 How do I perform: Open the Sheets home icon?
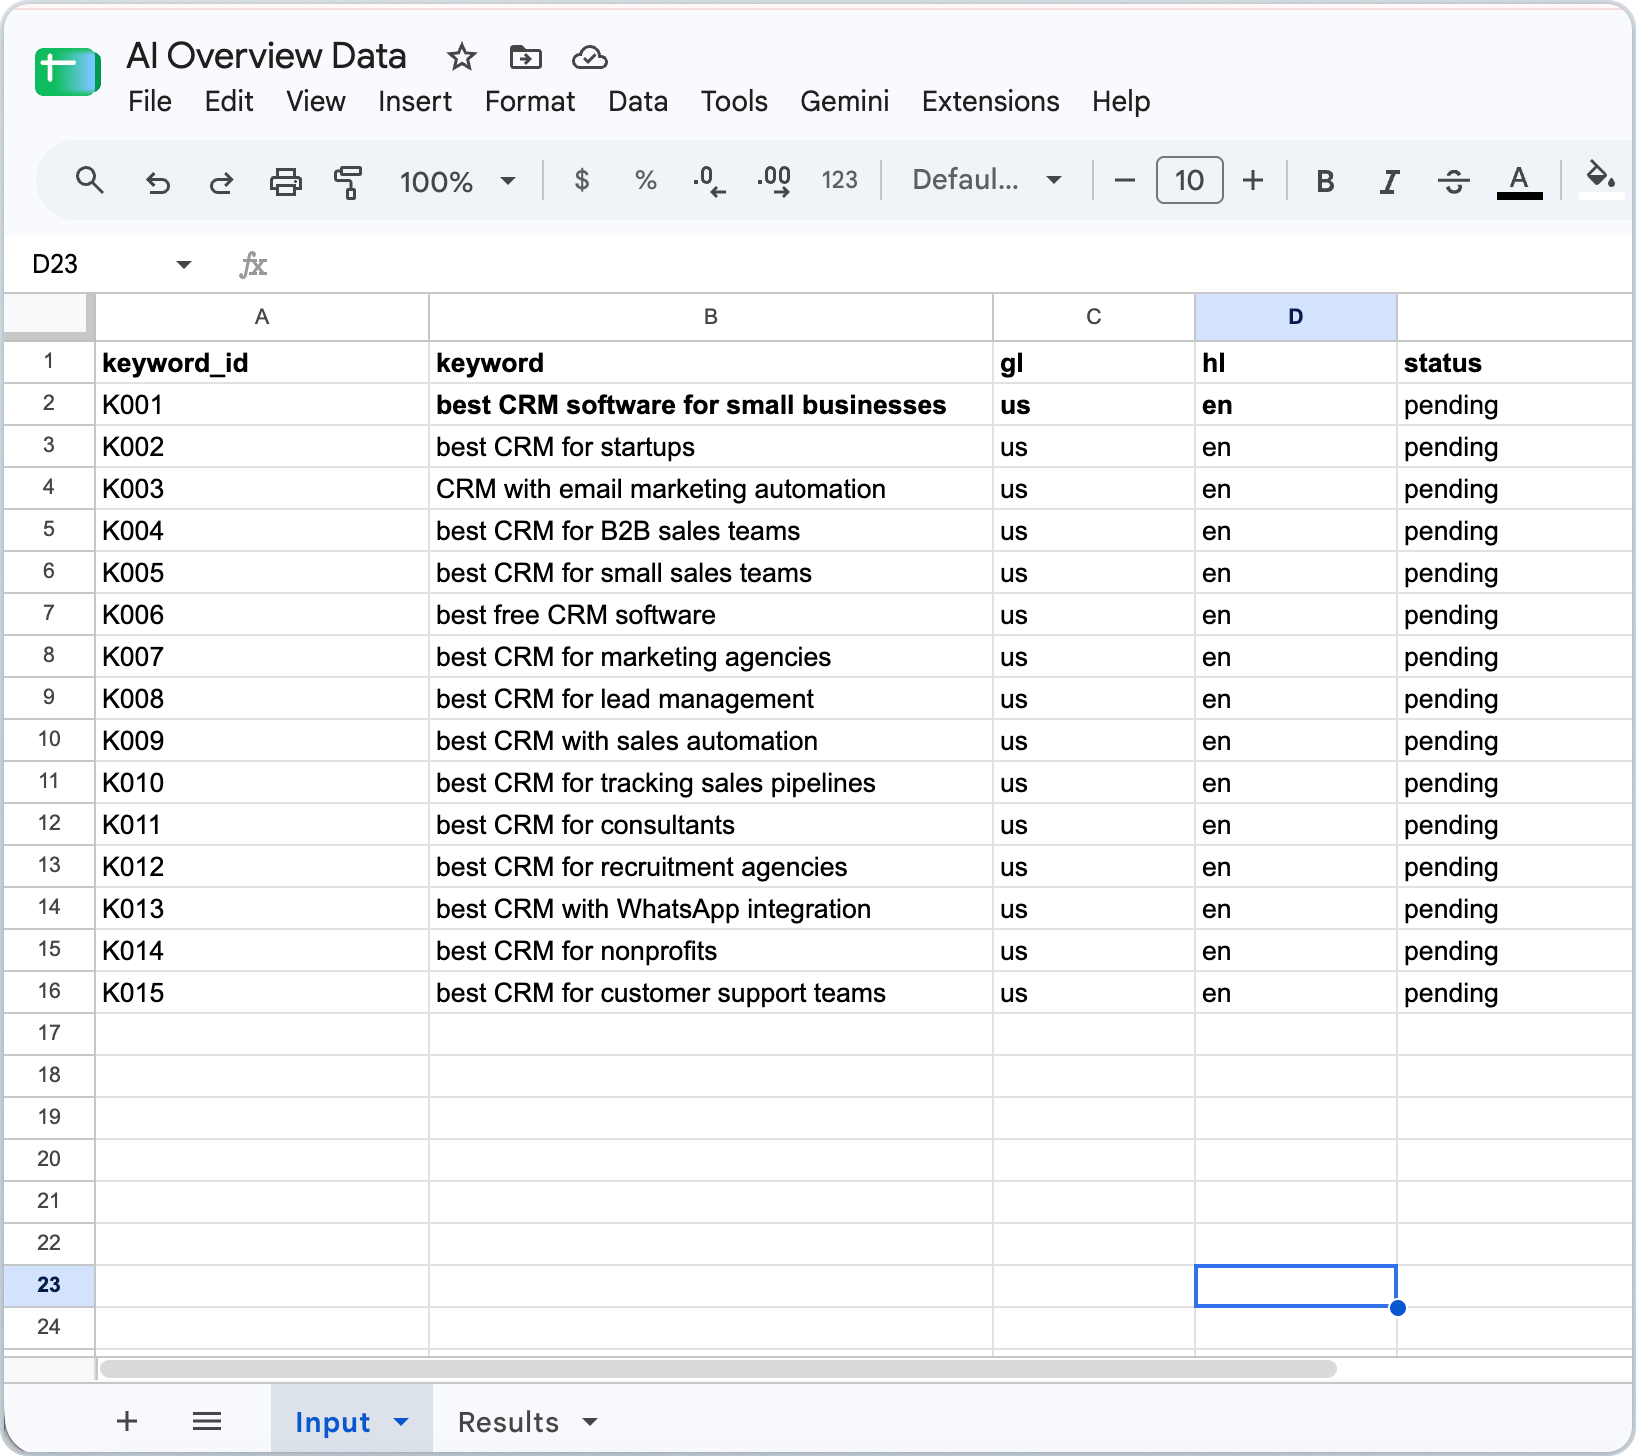[x=67, y=72]
